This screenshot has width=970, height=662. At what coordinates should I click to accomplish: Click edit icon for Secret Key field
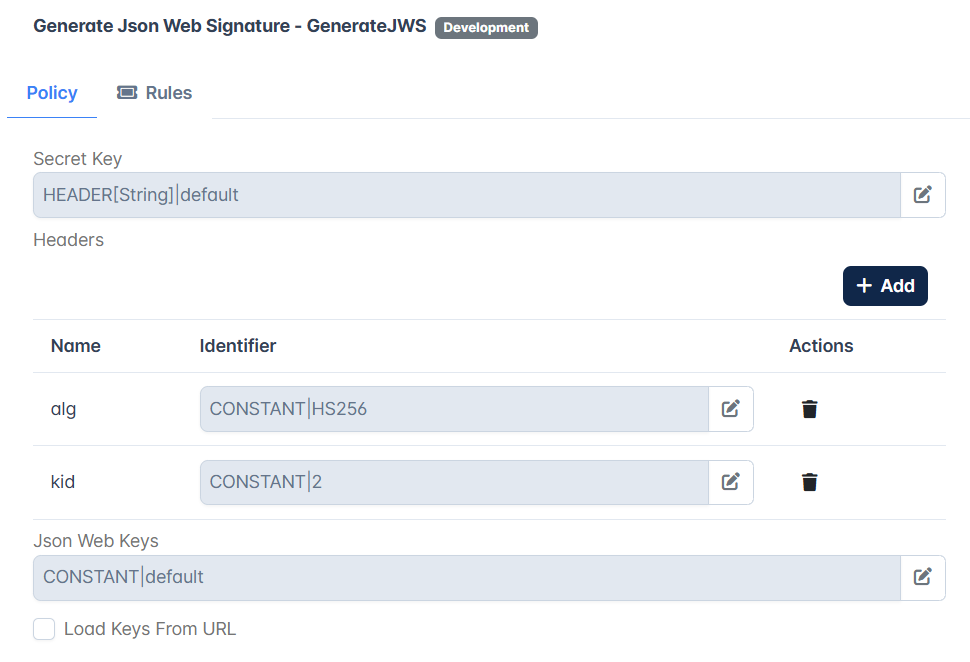point(922,195)
